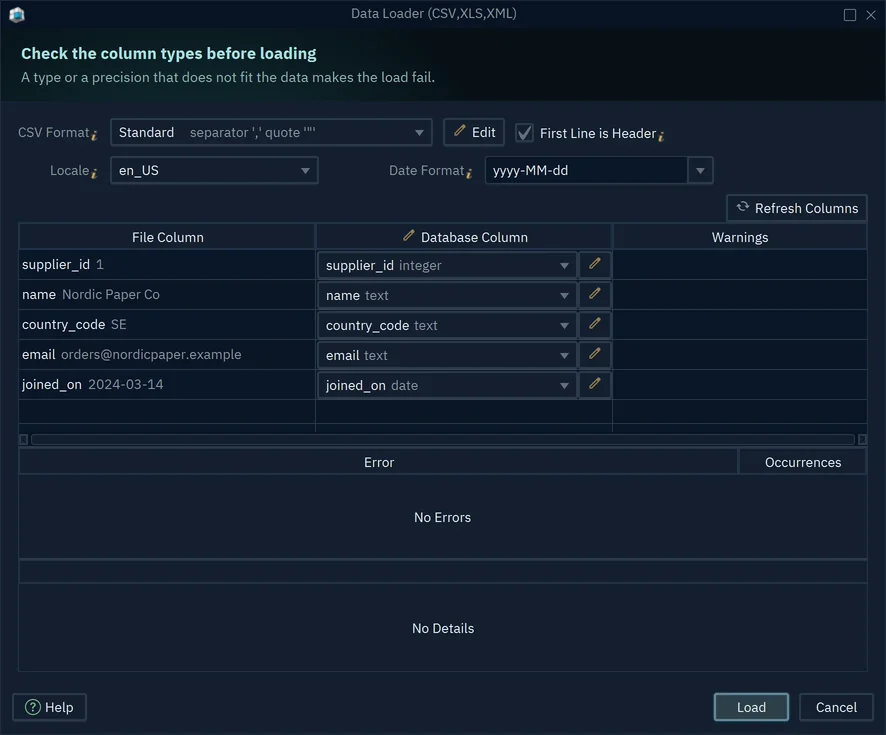
Task: Click the Edit CSV format button
Action: (x=474, y=132)
